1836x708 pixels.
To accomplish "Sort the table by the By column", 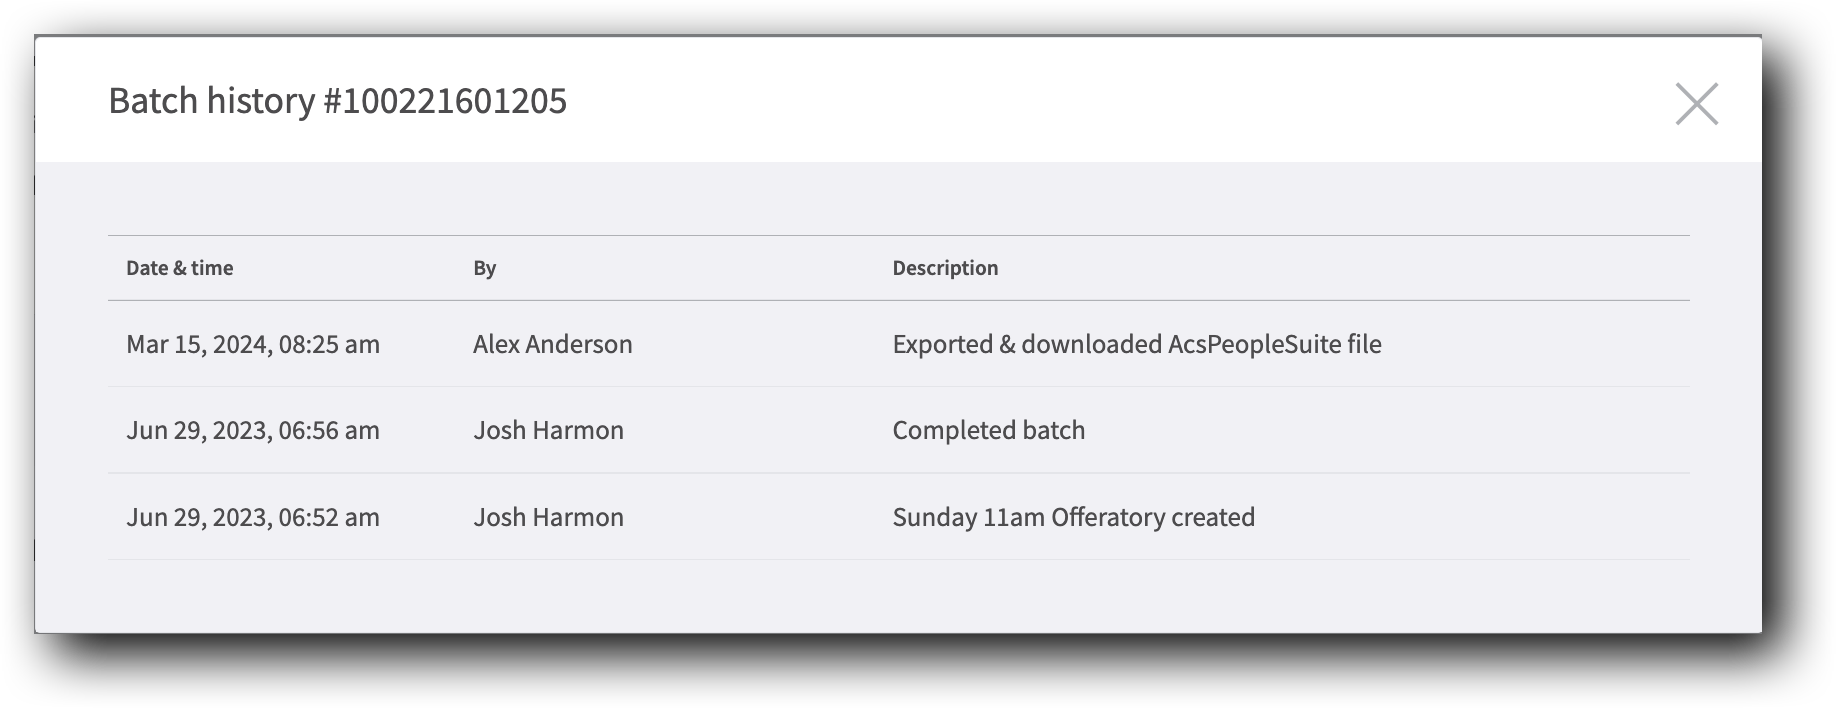I will (x=484, y=268).
